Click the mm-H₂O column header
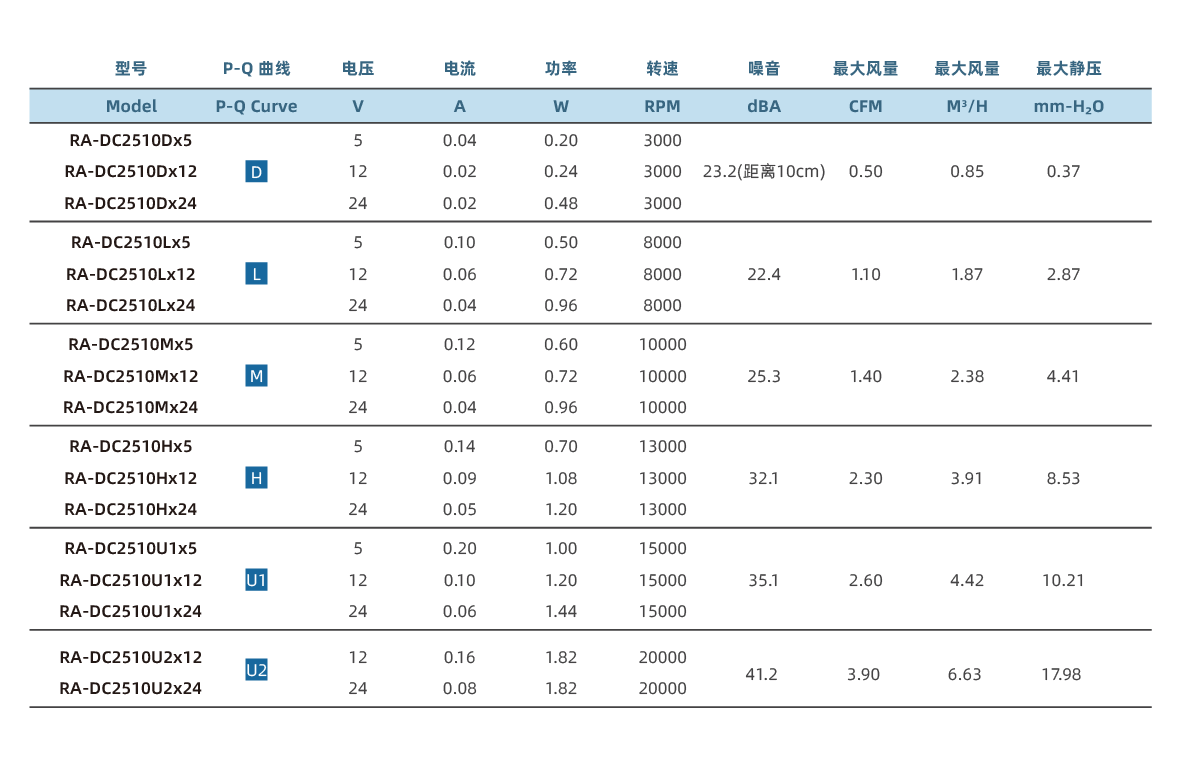Screen dimensions: 1182x768 (1068, 106)
